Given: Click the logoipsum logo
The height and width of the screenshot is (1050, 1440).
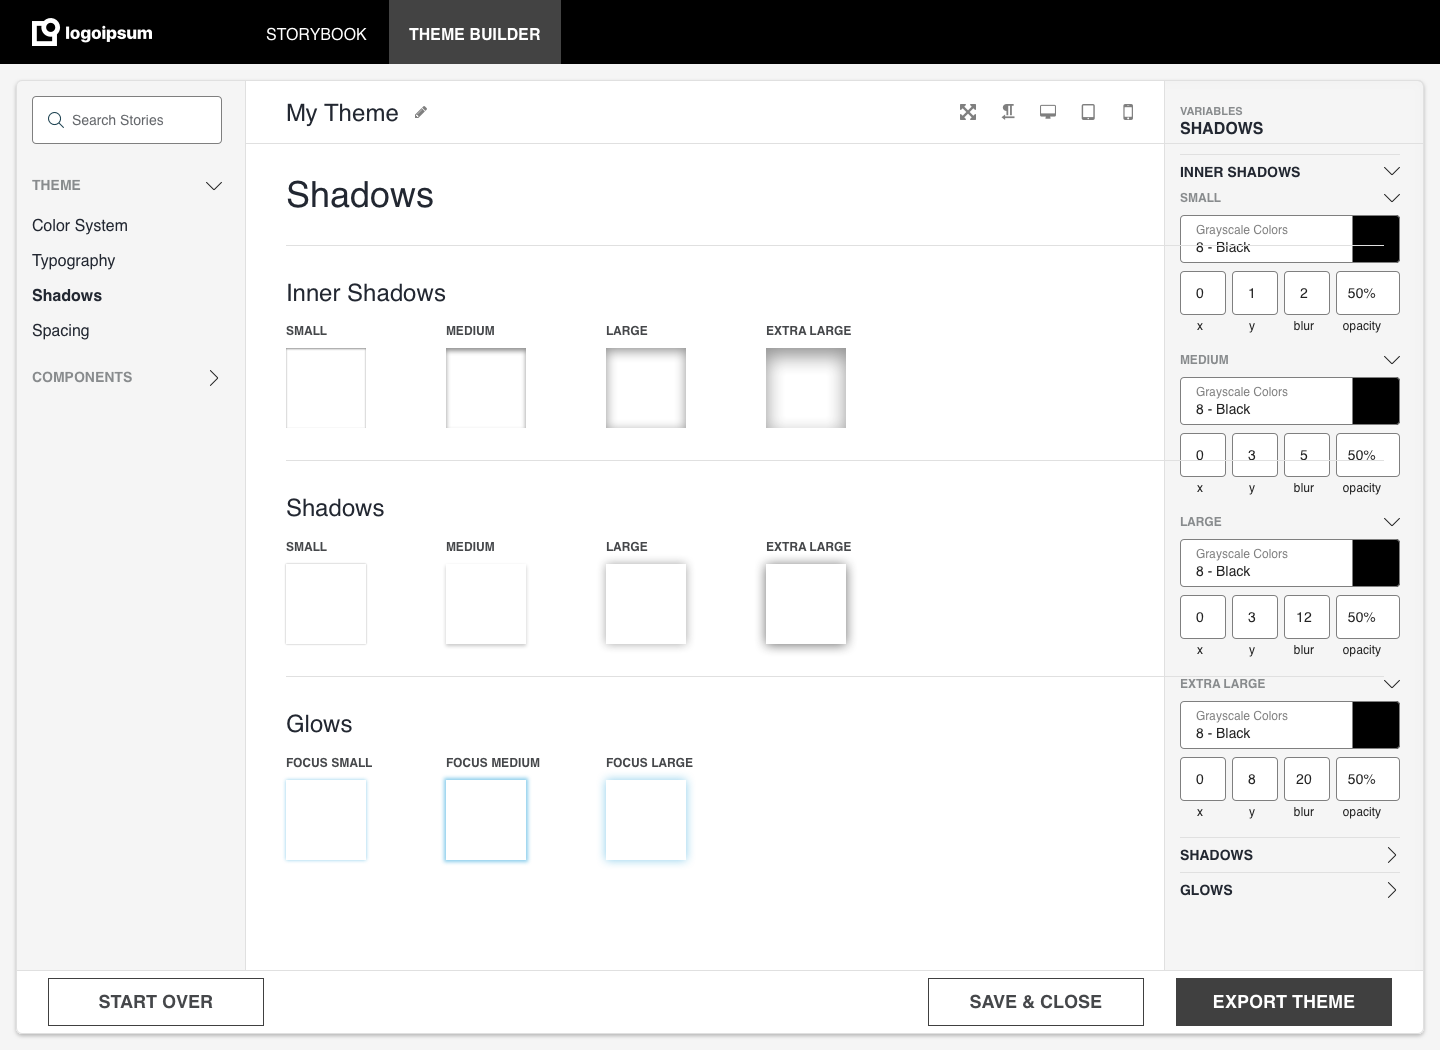Looking at the screenshot, I should (92, 32).
